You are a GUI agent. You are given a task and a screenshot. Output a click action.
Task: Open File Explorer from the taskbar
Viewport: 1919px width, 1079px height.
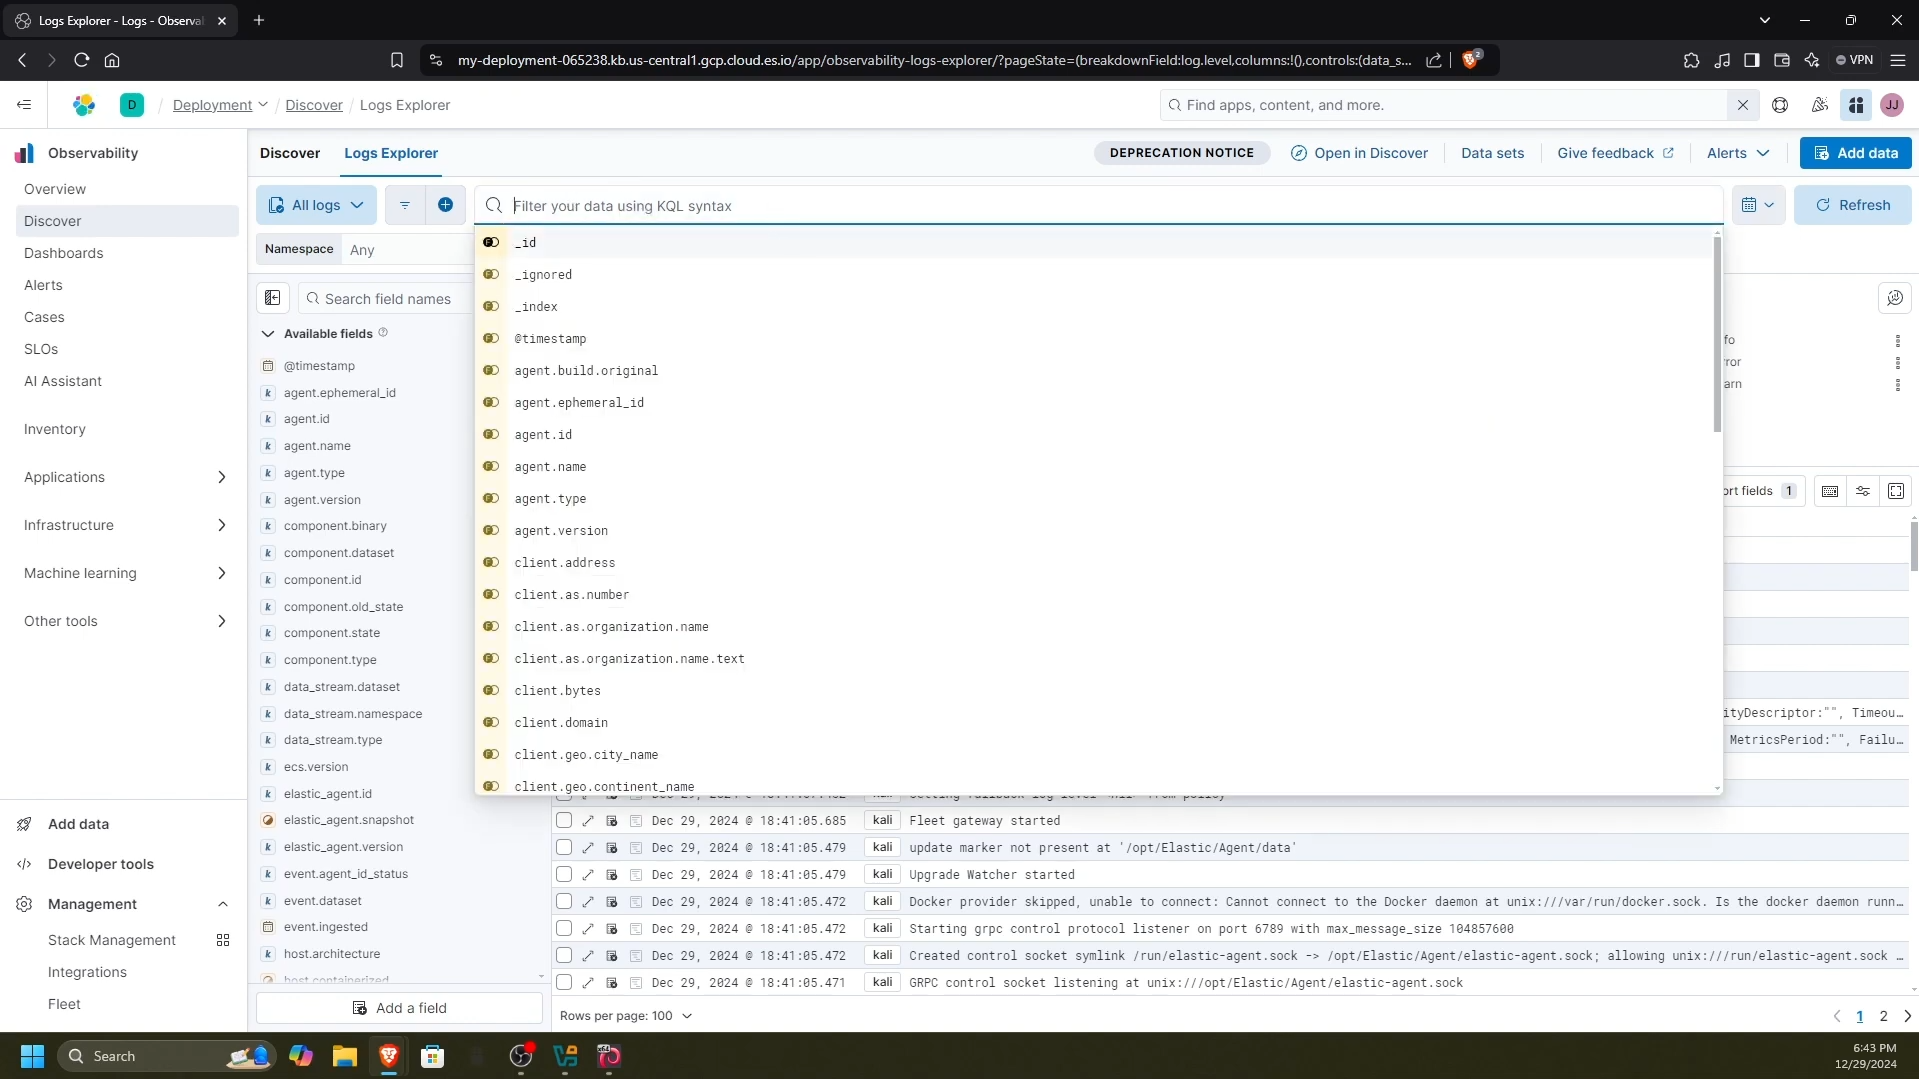(x=345, y=1056)
